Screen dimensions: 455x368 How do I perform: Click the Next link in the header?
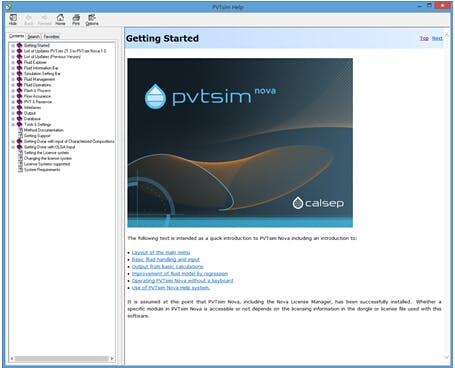437,38
